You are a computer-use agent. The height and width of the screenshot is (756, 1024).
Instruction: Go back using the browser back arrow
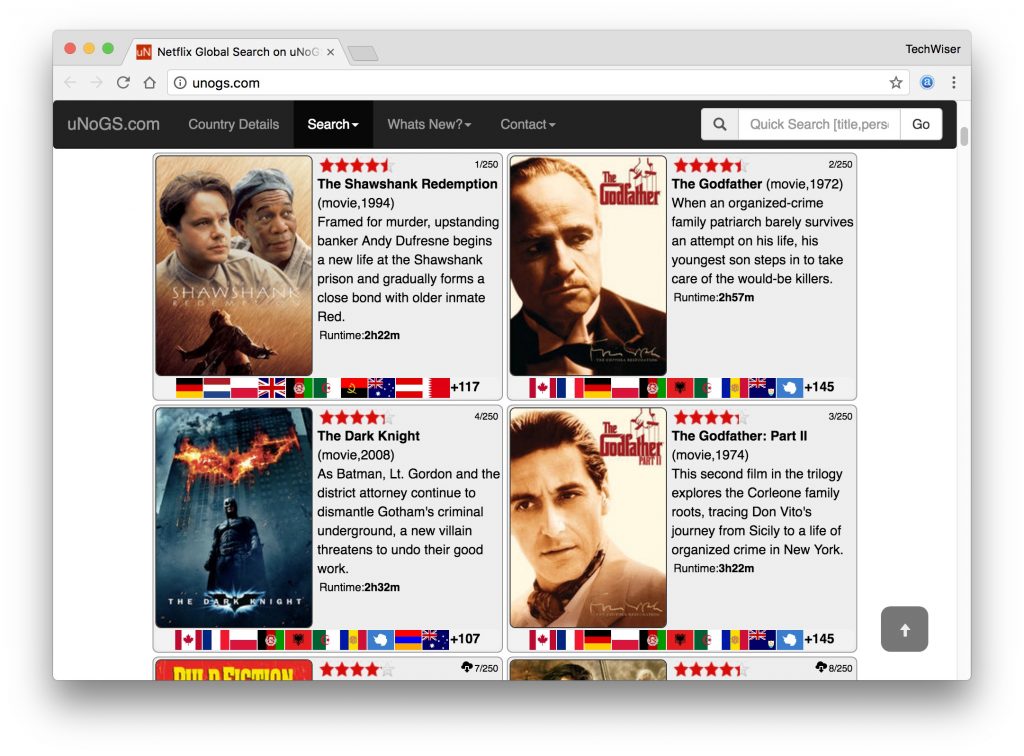coord(70,82)
